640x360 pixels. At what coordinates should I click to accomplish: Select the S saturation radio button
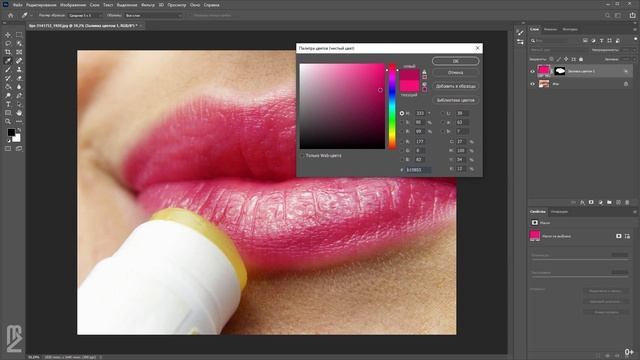[x=402, y=122]
